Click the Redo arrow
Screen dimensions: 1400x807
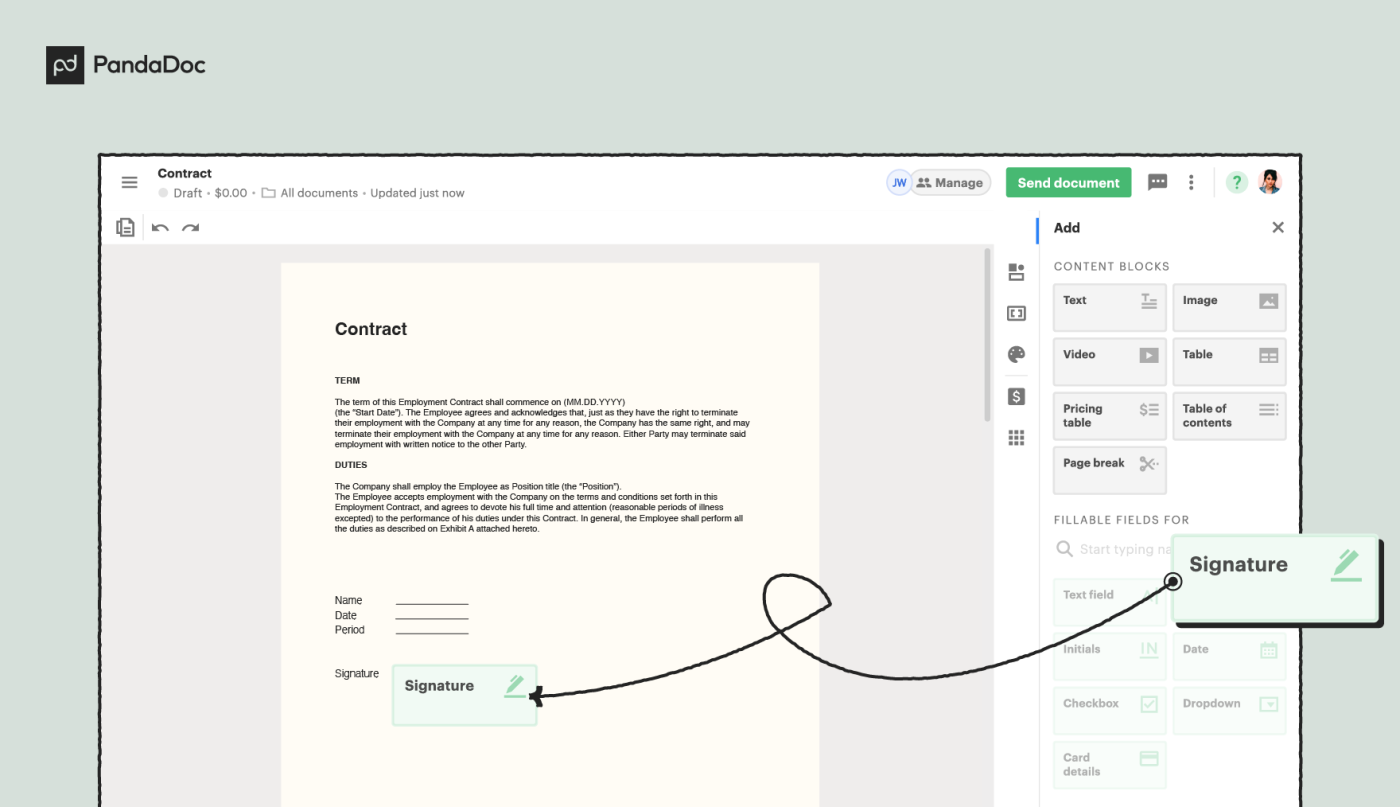tap(190, 228)
